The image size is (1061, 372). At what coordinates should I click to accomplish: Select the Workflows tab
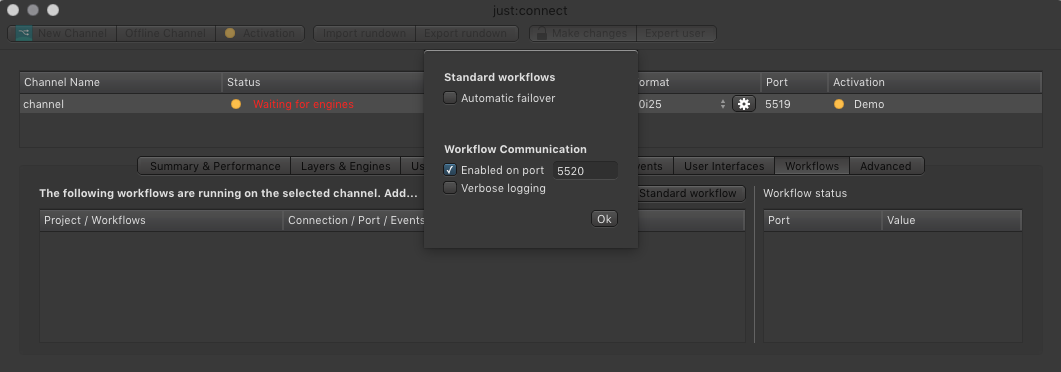(812, 166)
